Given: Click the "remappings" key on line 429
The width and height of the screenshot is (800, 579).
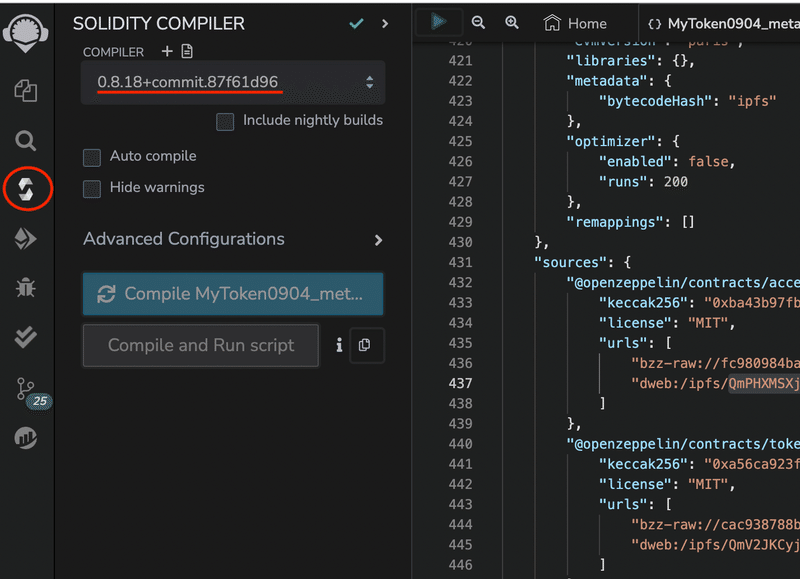Looking at the screenshot, I should [615, 222].
